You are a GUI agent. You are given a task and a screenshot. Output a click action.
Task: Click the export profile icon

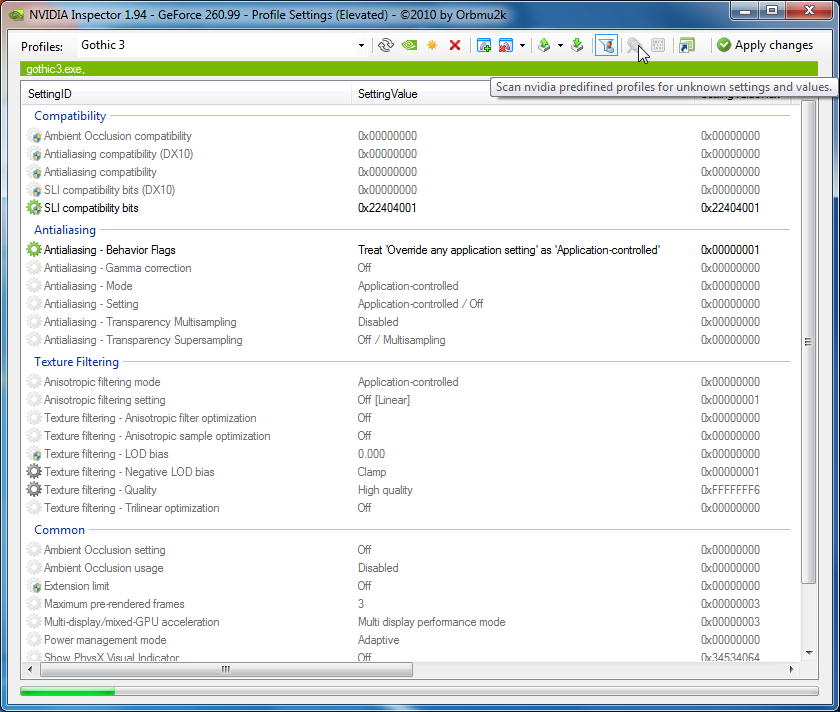(x=544, y=45)
